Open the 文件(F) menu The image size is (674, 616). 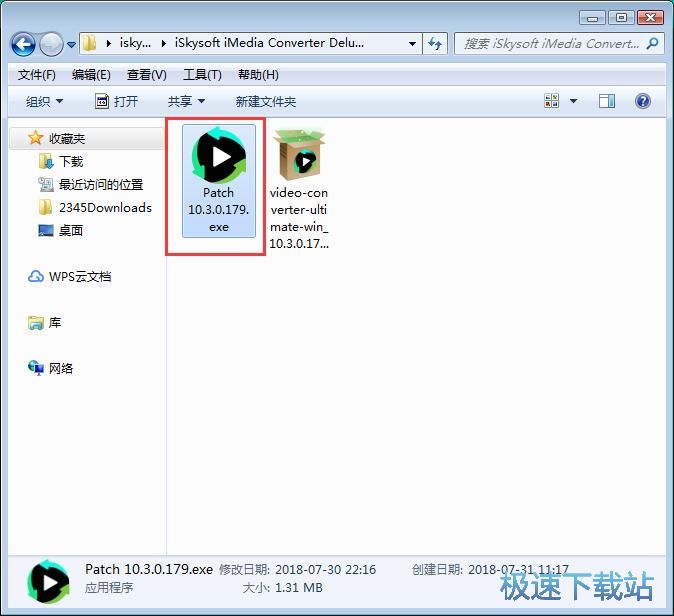(x=37, y=75)
